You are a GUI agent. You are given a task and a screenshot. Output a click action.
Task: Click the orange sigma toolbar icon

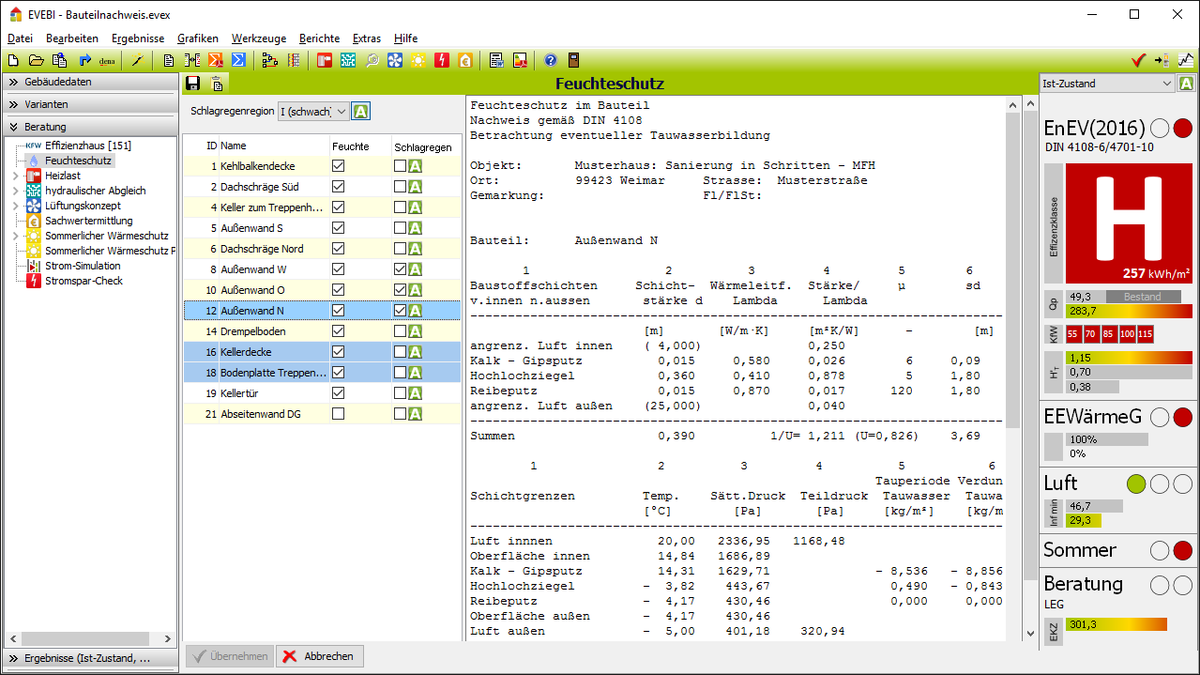[215, 60]
